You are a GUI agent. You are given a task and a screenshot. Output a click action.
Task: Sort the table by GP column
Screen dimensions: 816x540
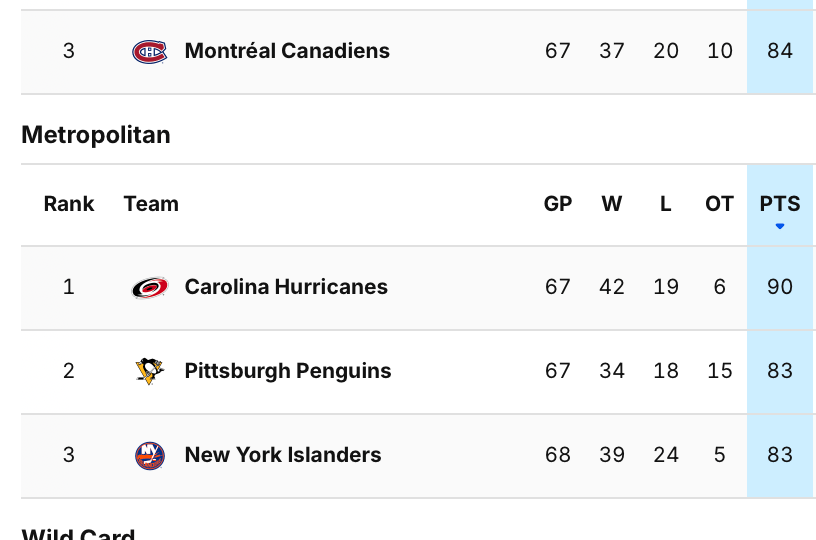point(558,204)
